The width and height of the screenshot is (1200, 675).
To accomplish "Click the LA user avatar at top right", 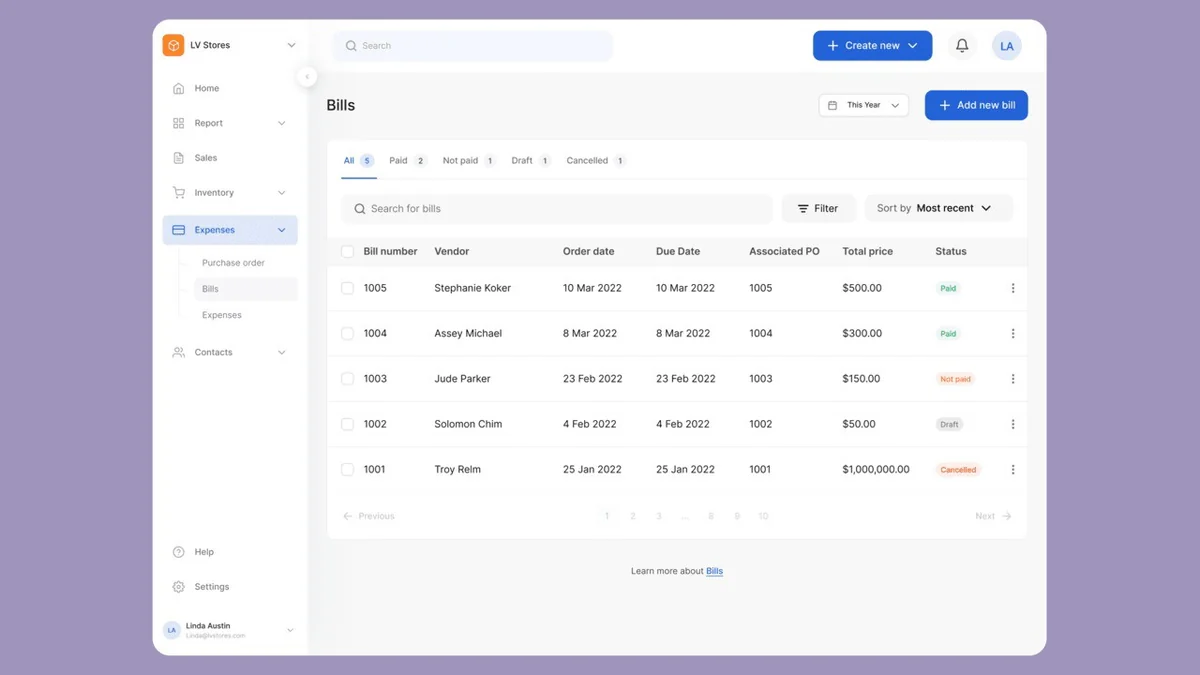I will [x=1007, y=46].
